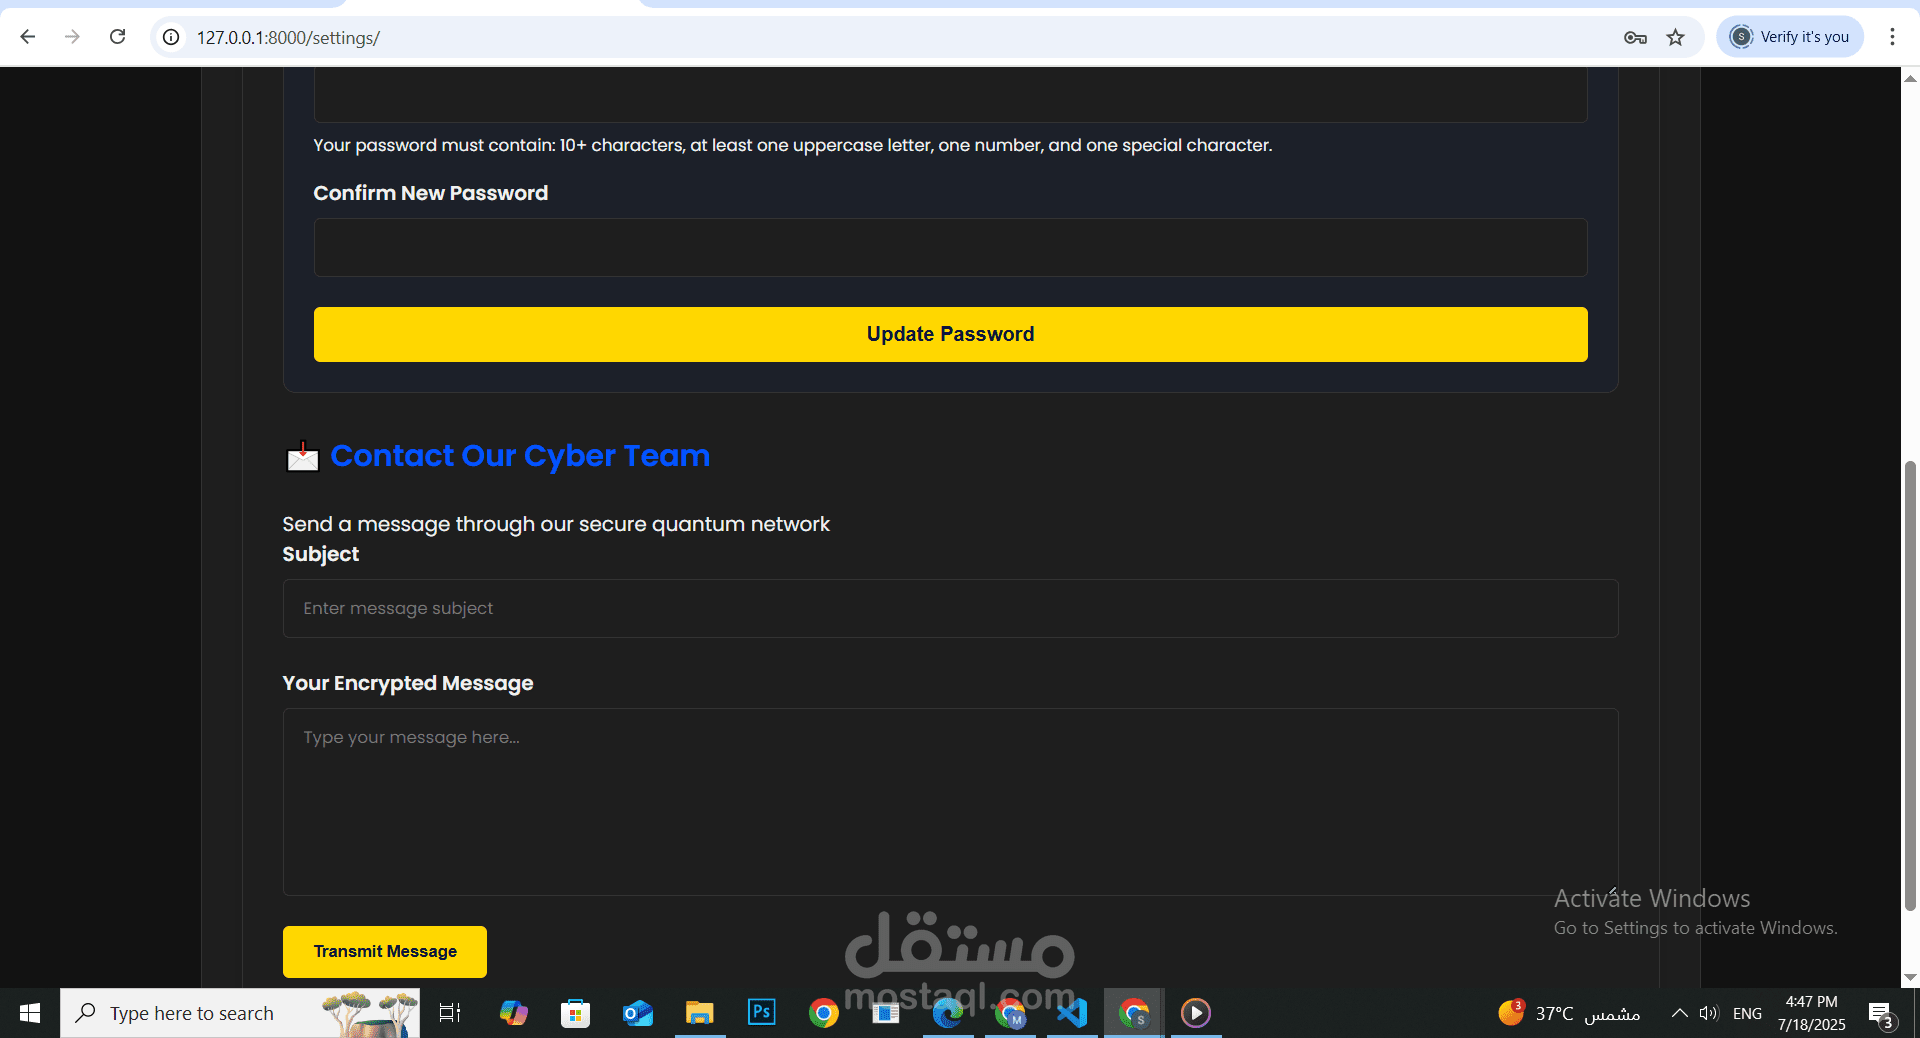Click the scrollbar down arrow
The width and height of the screenshot is (1920, 1038).
1910,977
